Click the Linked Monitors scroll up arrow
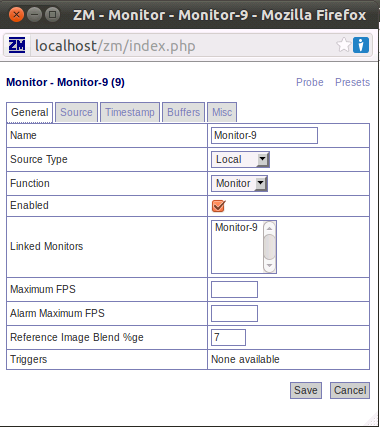 pos(269,228)
